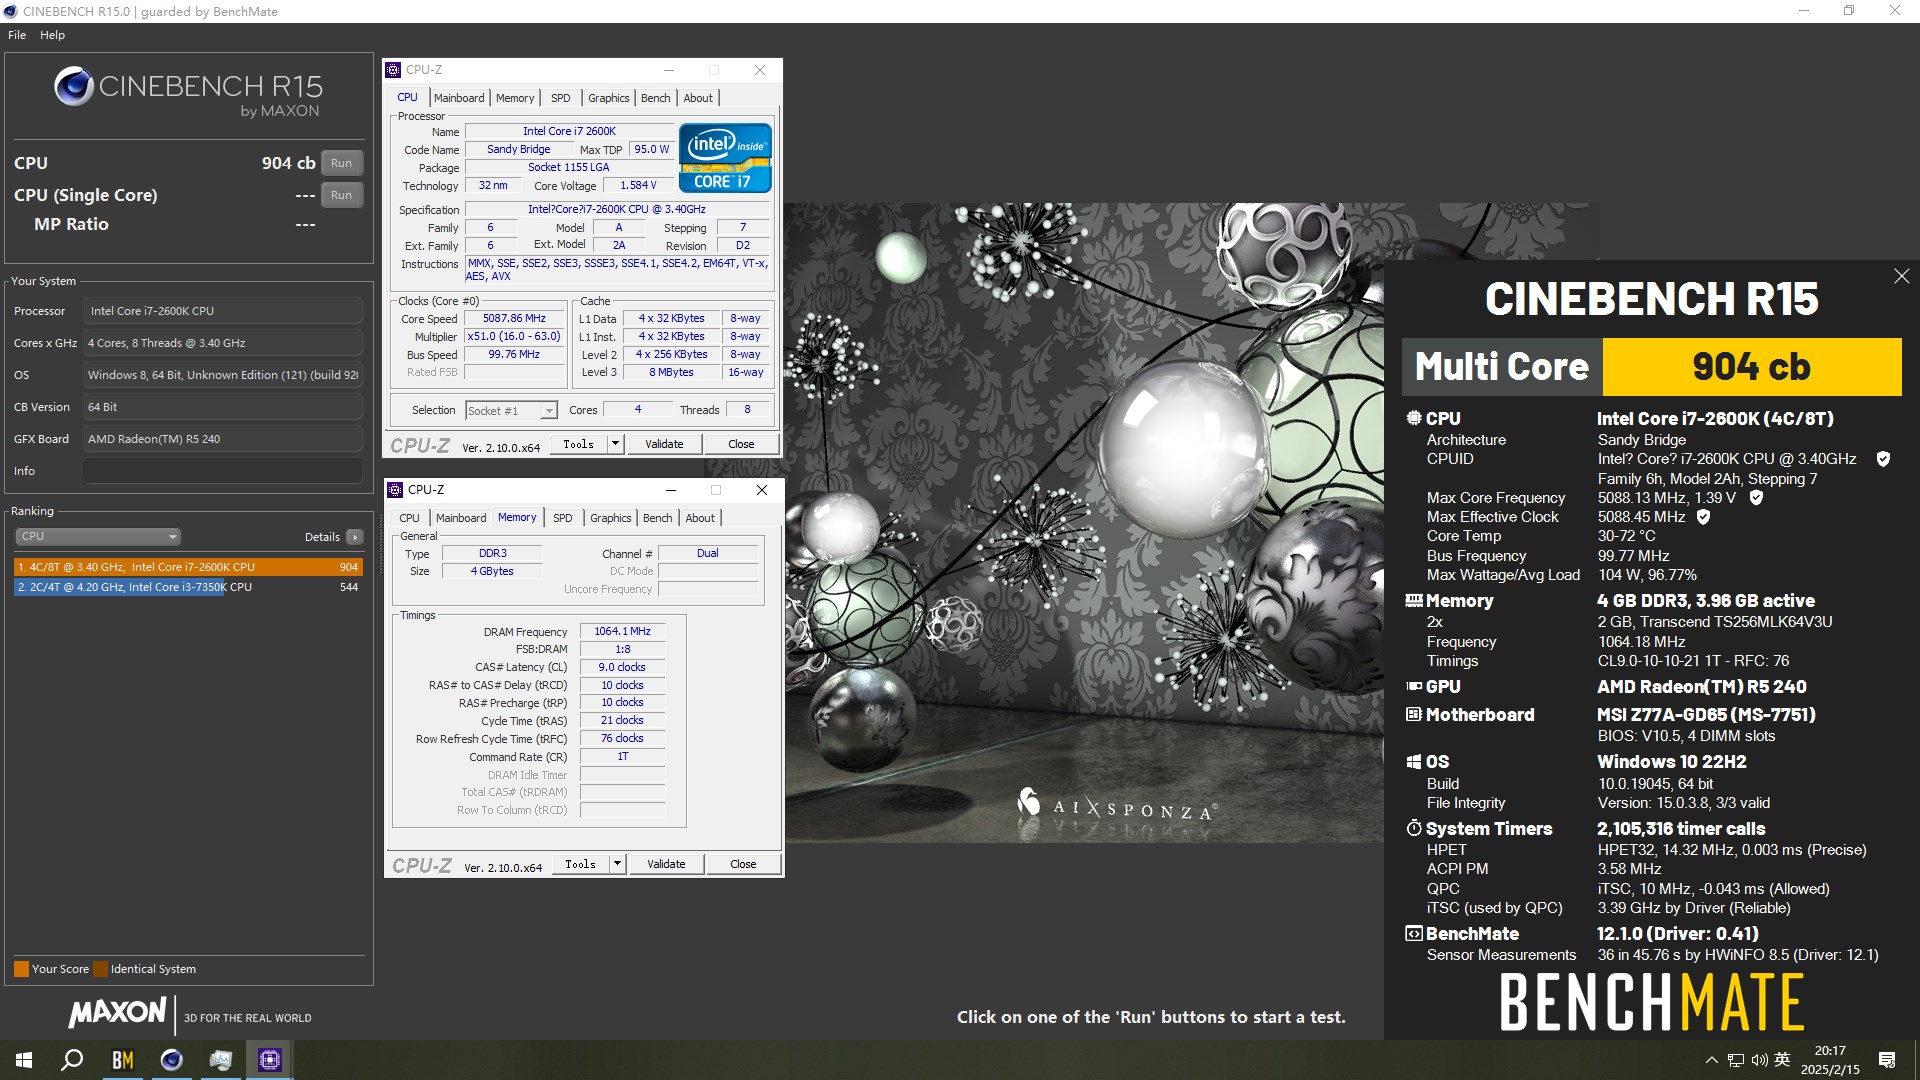Image resolution: width=1920 pixels, height=1080 pixels.
Task: Click the Motherboard icon in BenchMate panel
Action: coord(1414,714)
